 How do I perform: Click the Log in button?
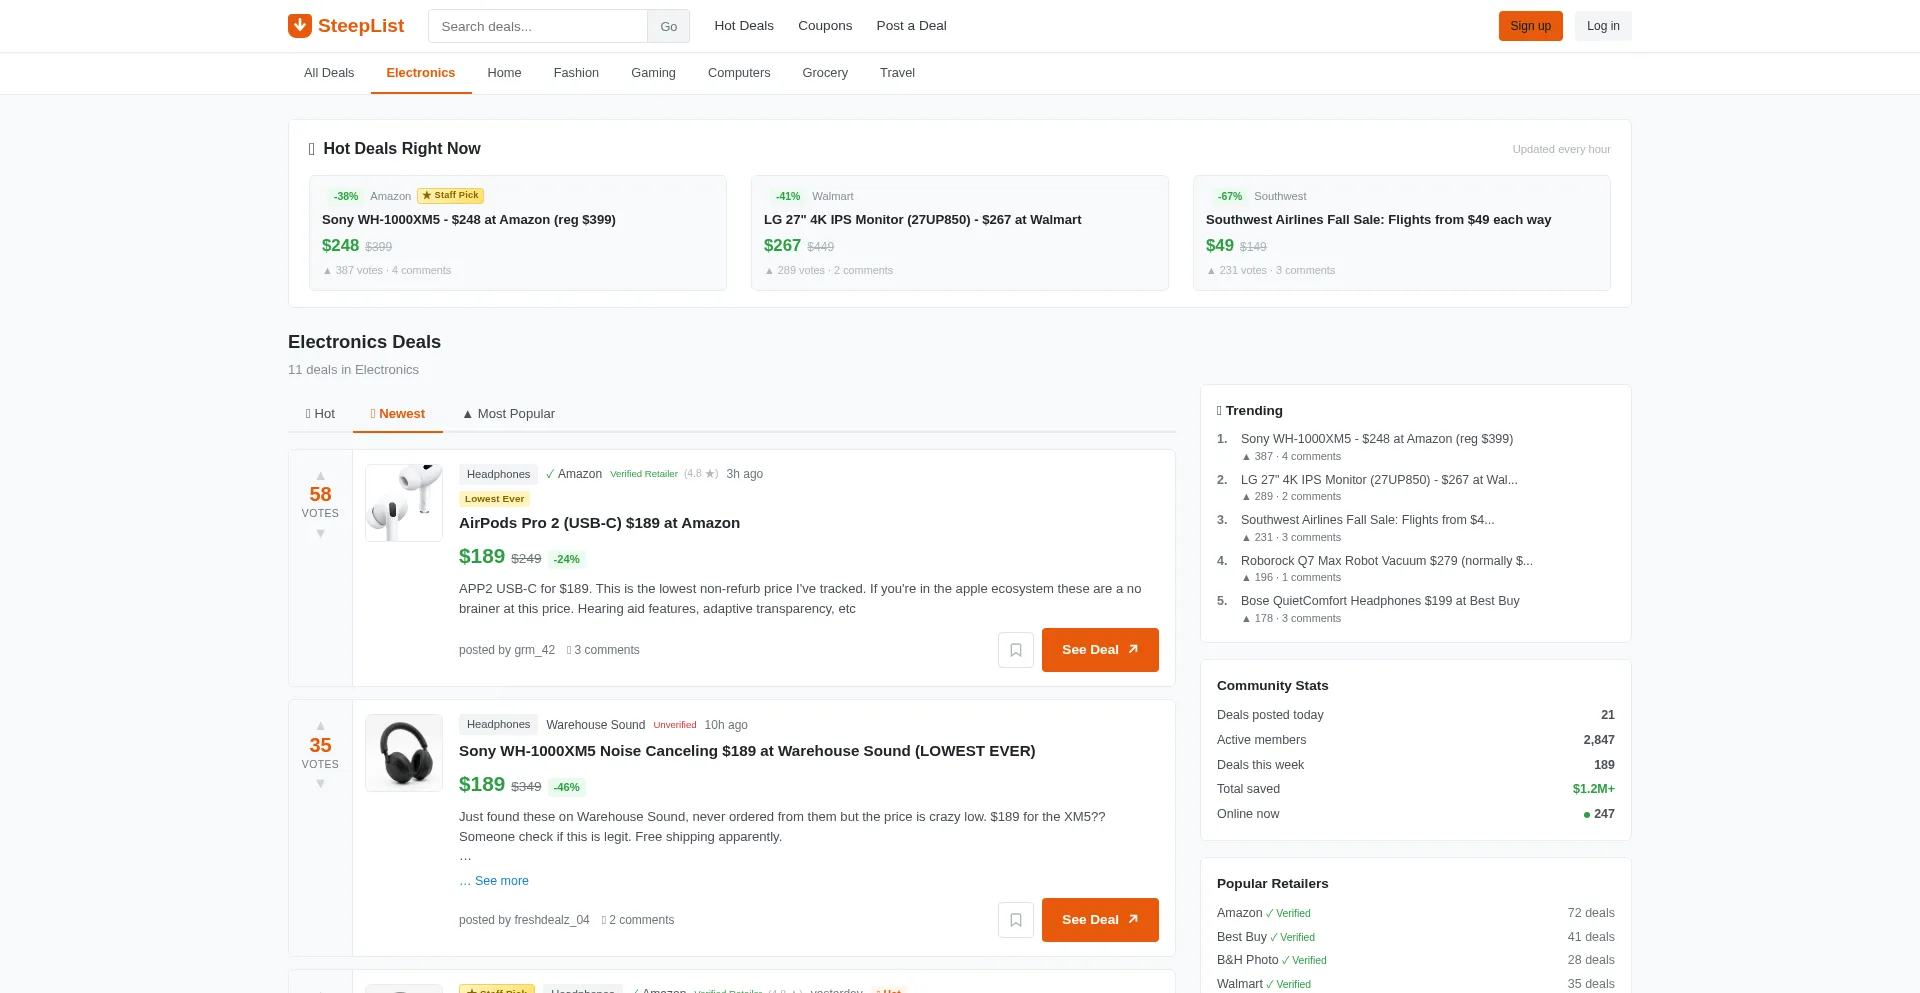point(1603,26)
